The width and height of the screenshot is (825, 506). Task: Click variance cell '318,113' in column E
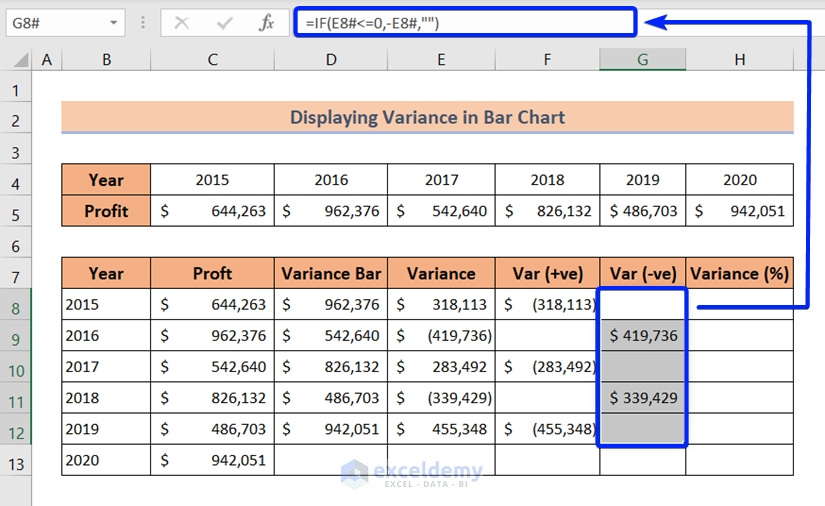(x=441, y=305)
